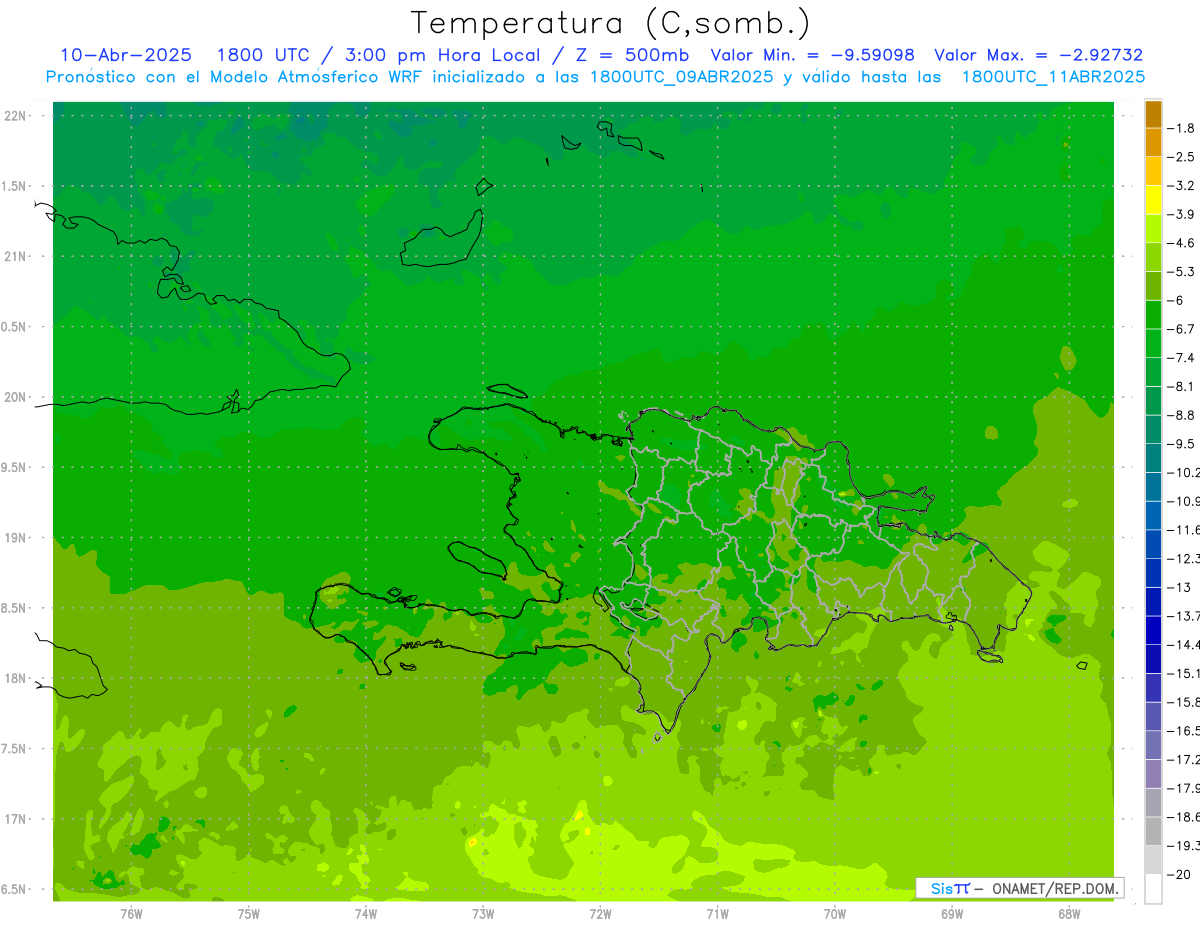Click the -7.4 colorbar value
Image resolution: width=1200 pixels, height=927 pixels.
(1182, 357)
